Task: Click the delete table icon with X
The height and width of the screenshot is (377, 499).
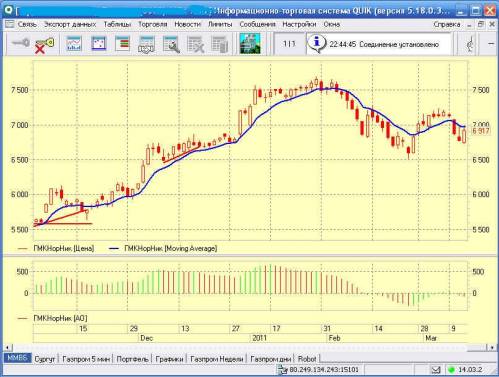Action: coord(195,44)
